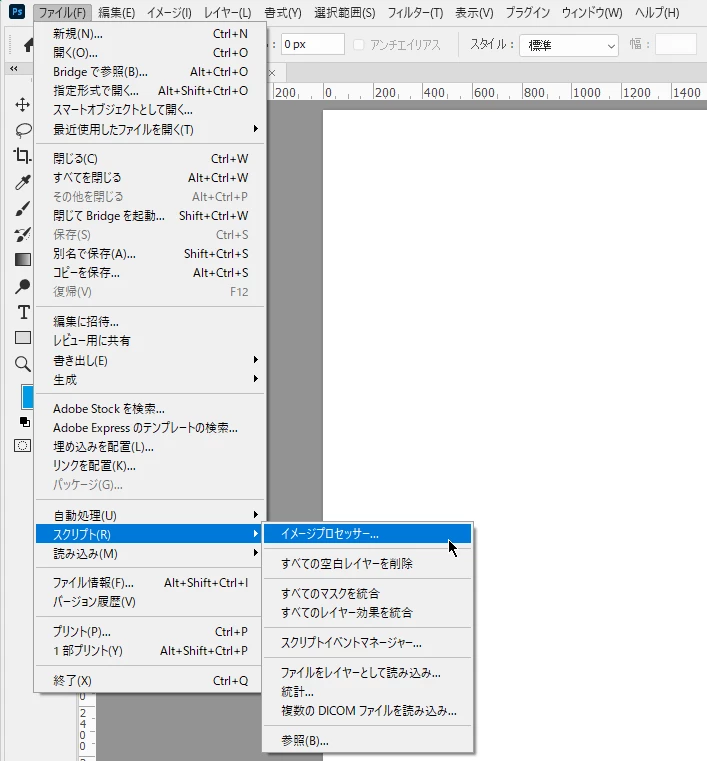The image size is (707, 761).
Task: Open the フィルター menu
Action: (415, 12)
